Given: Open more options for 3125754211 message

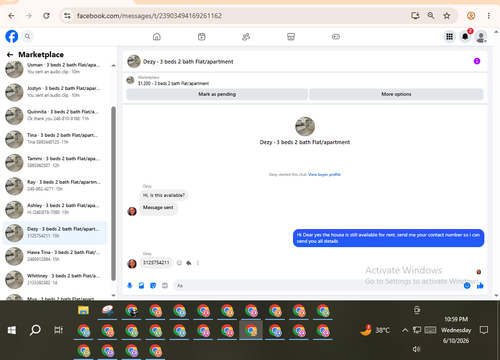Looking at the screenshot, I should (198, 263).
